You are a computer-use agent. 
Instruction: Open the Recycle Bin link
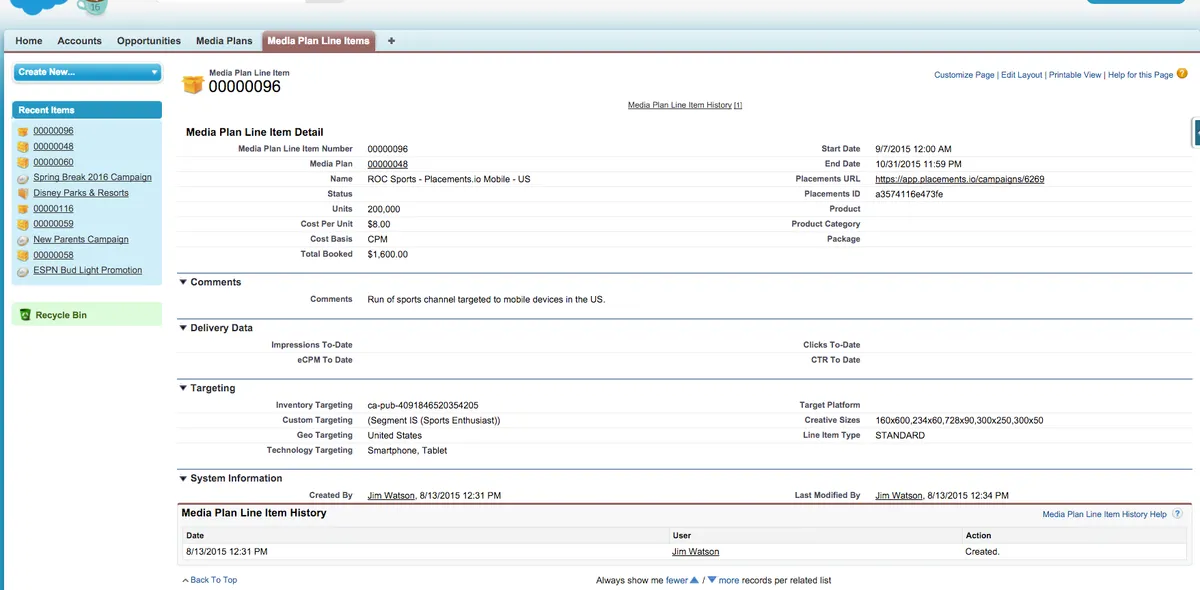point(61,315)
